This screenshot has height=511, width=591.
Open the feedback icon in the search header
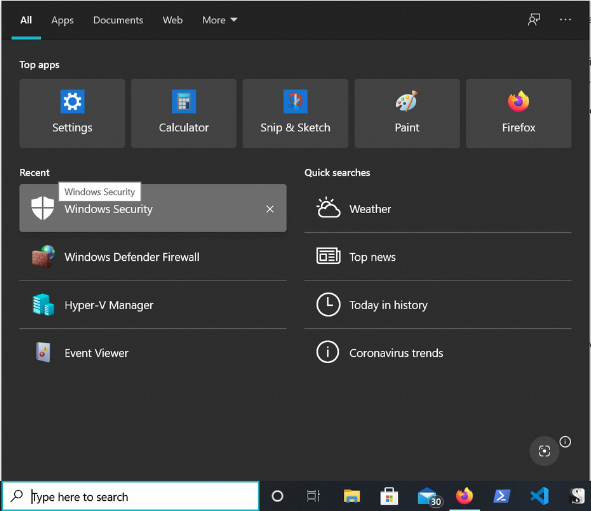534,20
